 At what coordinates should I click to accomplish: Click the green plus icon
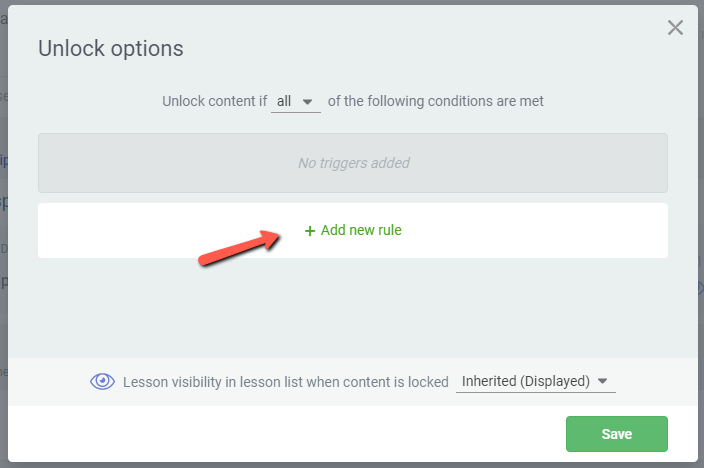click(x=310, y=231)
